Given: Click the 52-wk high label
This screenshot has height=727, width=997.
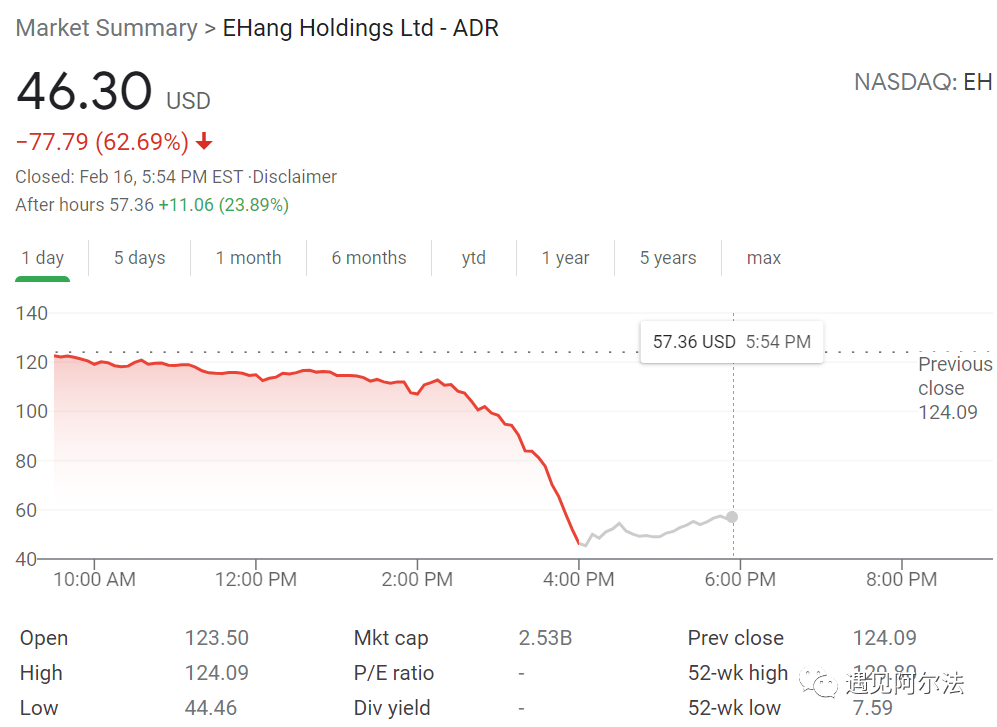Looking at the screenshot, I should [738, 673].
